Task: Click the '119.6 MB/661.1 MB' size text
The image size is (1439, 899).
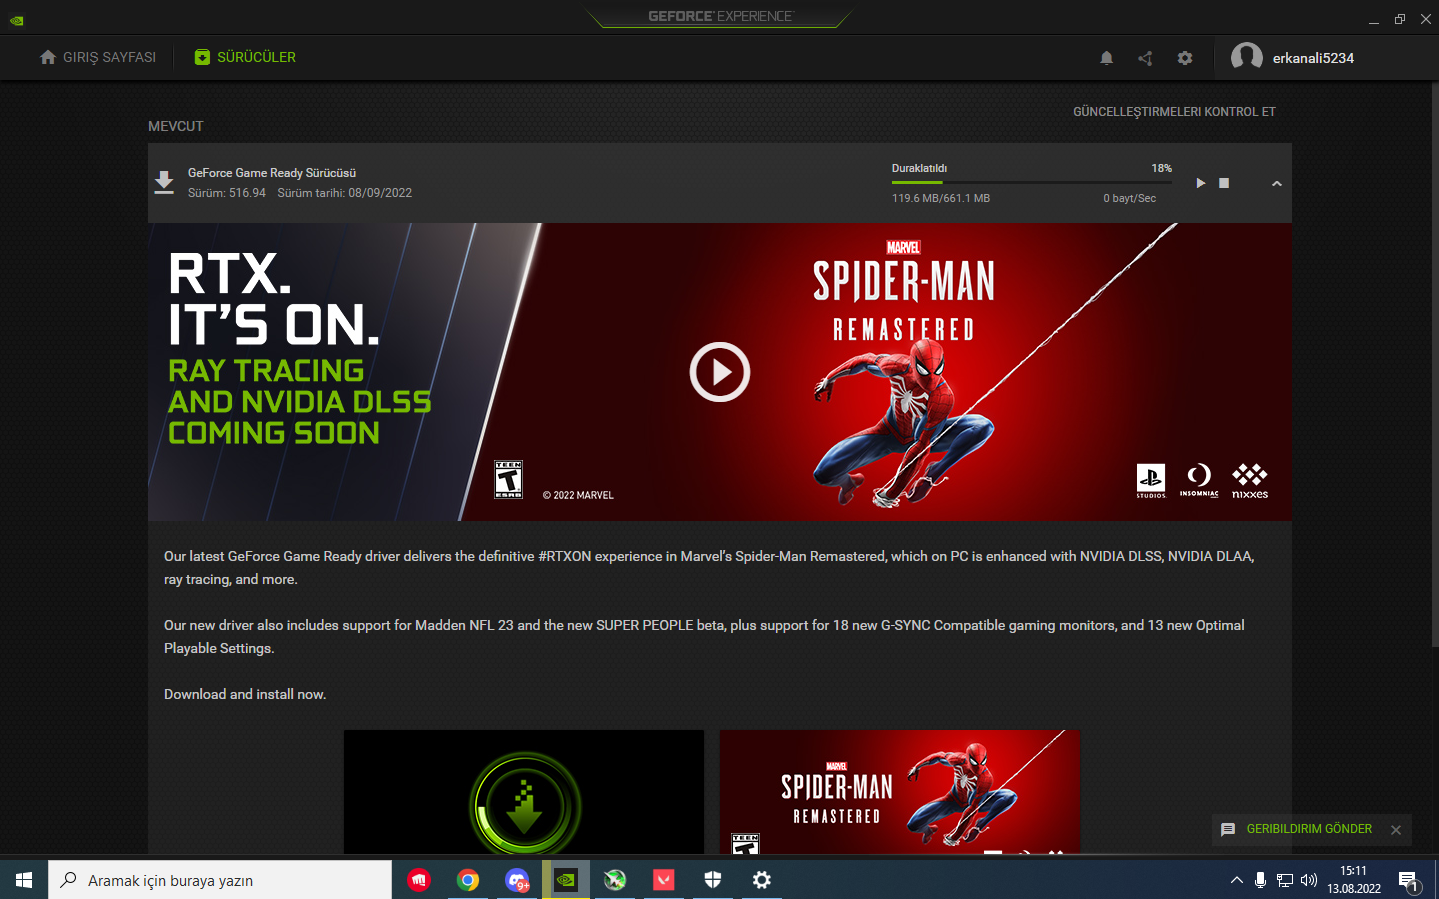Action: 941,198
